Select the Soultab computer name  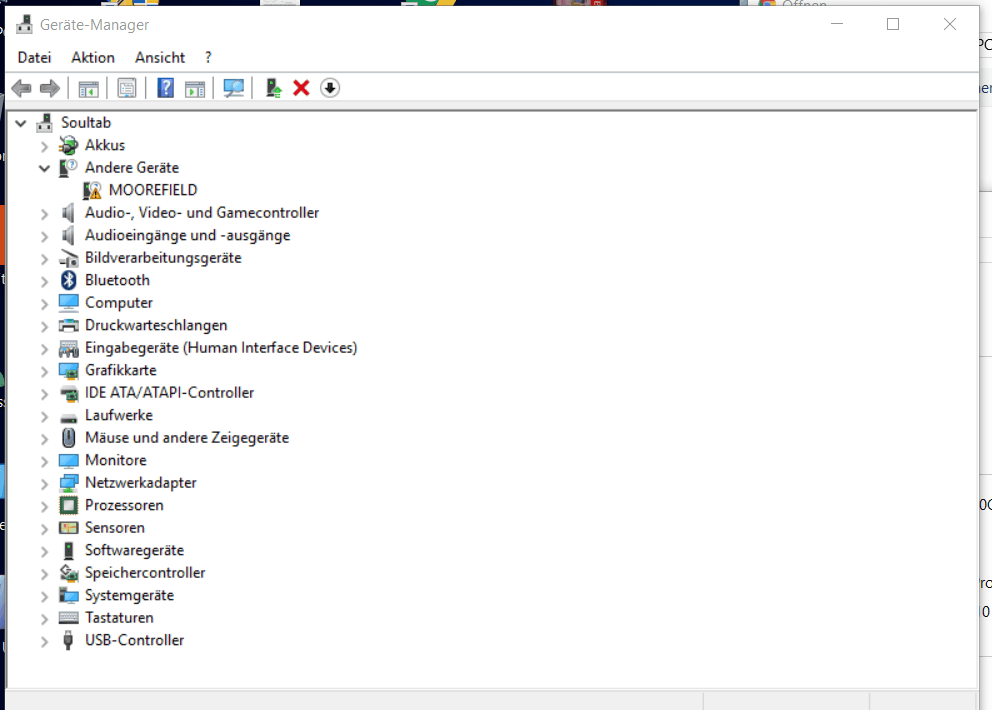tap(86, 123)
